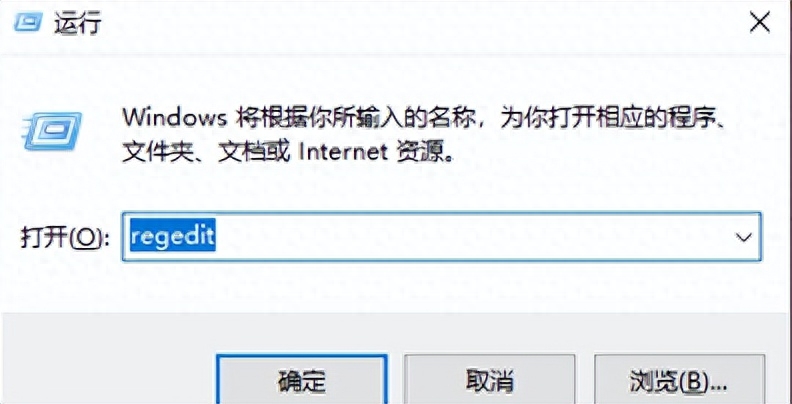Image resolution: width=792 pixels, height=404 pixels.
Task: Open file browser via 浏览(B)... button
Action: 679,379
